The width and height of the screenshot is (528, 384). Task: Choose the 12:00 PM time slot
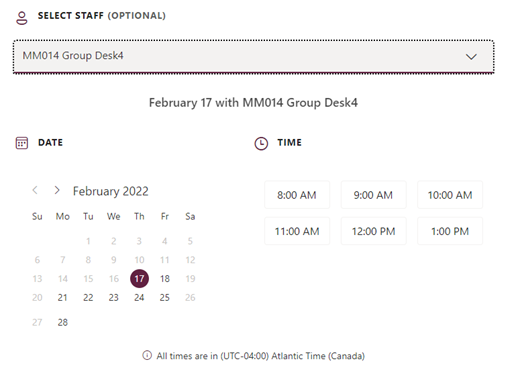coord(373,231)
